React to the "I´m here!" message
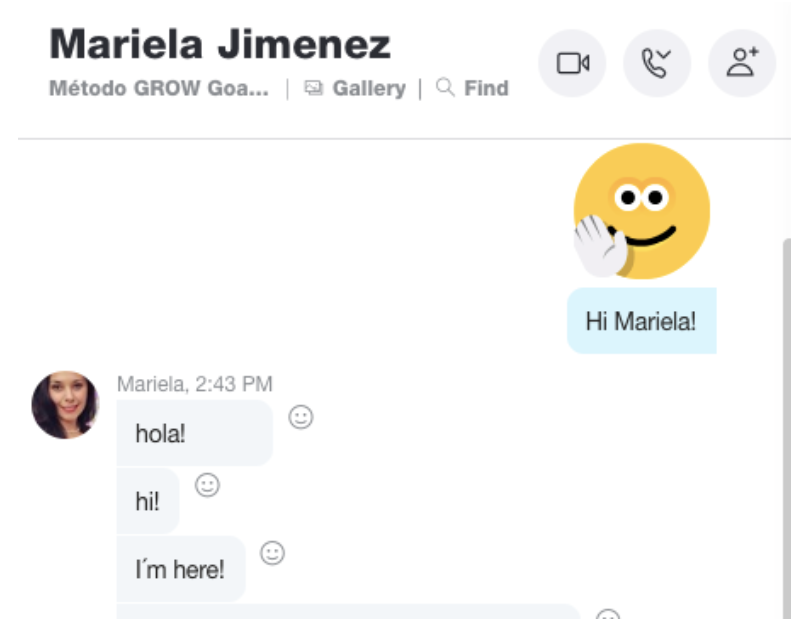 272,553
